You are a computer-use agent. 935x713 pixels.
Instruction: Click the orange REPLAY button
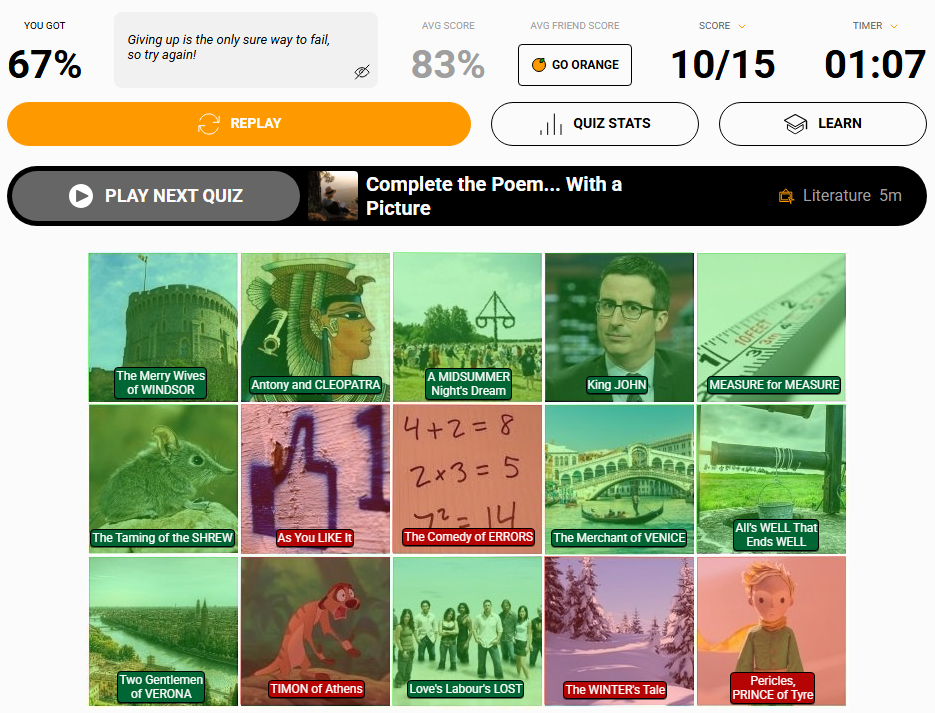click(239, 124)
